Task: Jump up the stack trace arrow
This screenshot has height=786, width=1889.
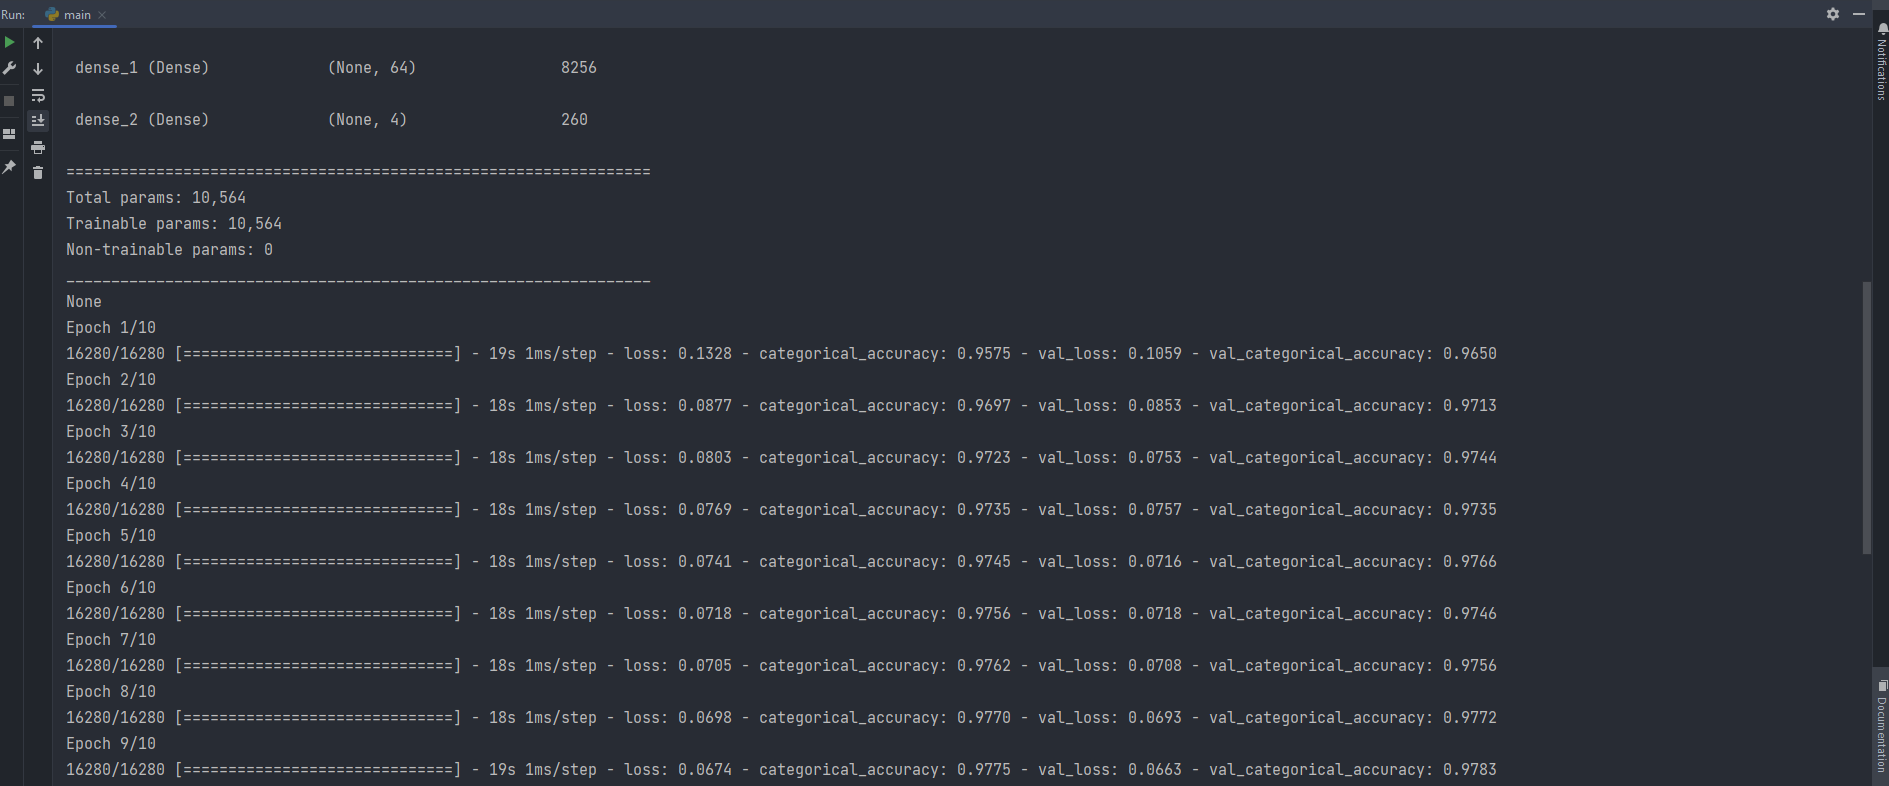Action: (38, 43)
